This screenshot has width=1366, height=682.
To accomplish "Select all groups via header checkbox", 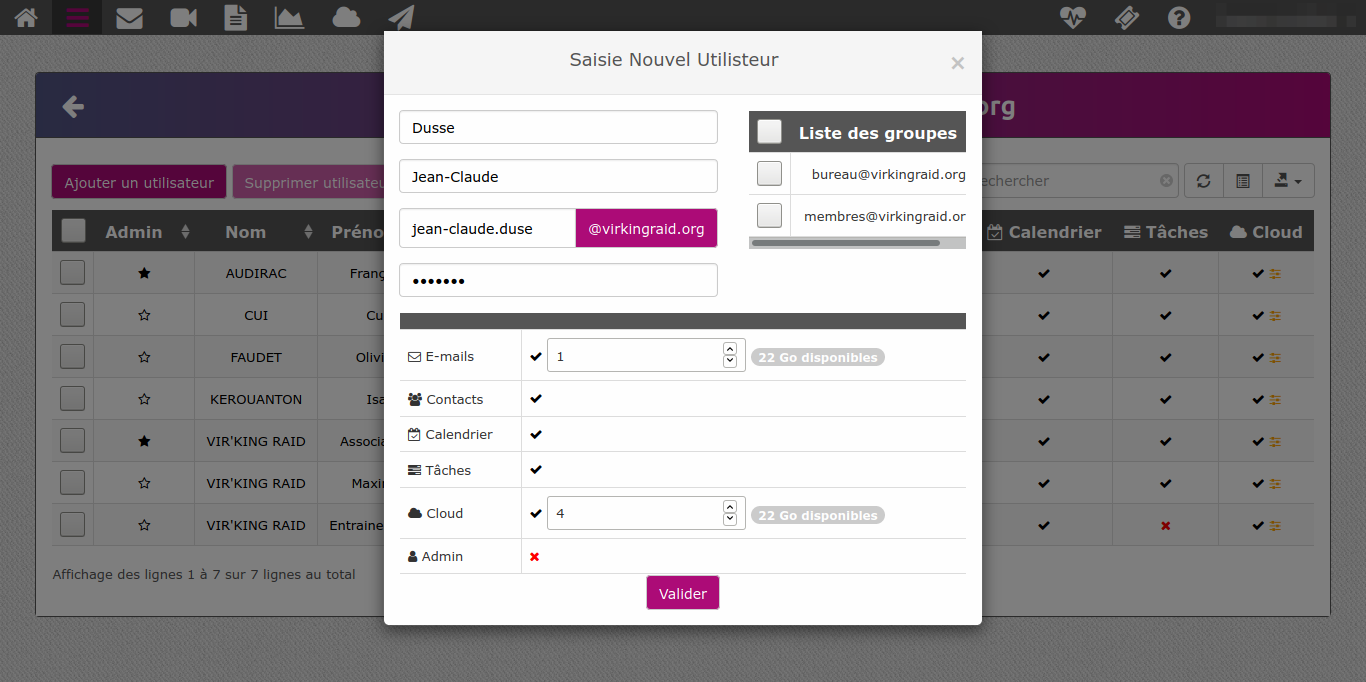I will pyautogui.click(x=769, y=131).
